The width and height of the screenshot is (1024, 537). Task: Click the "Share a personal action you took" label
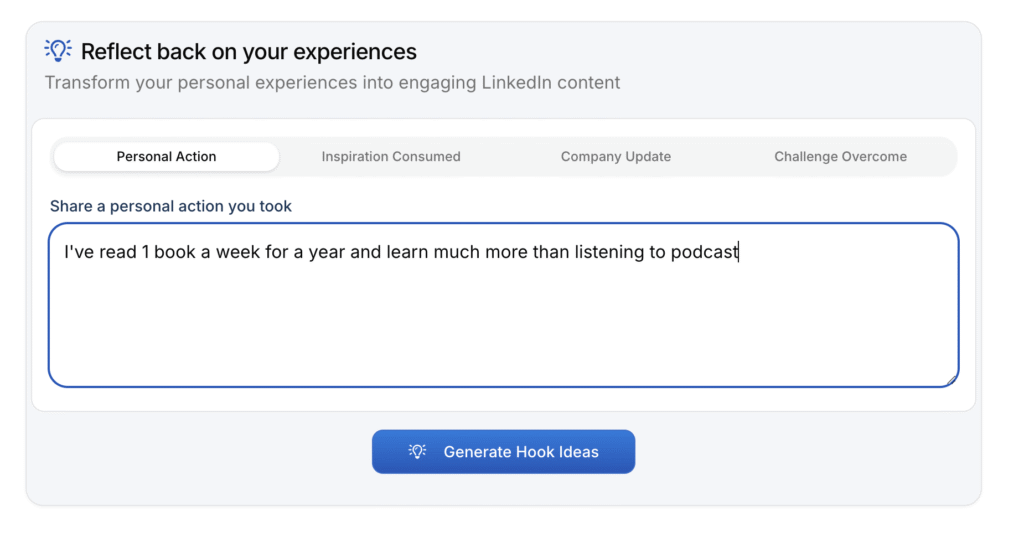[171, 206]
